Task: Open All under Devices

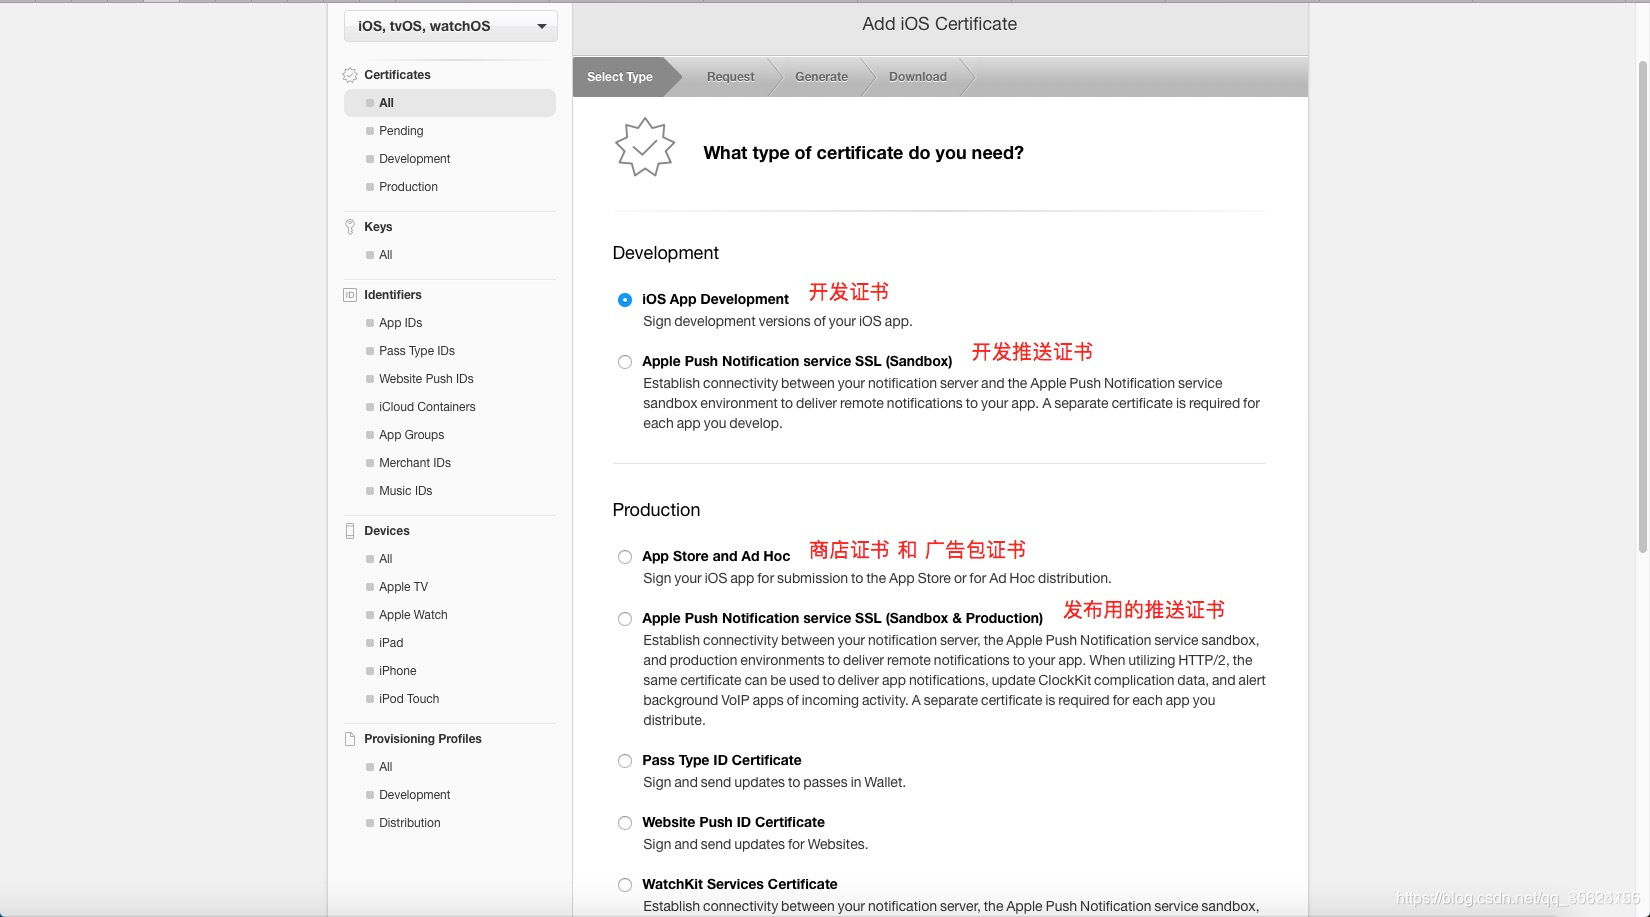Action: coord(386,559)
